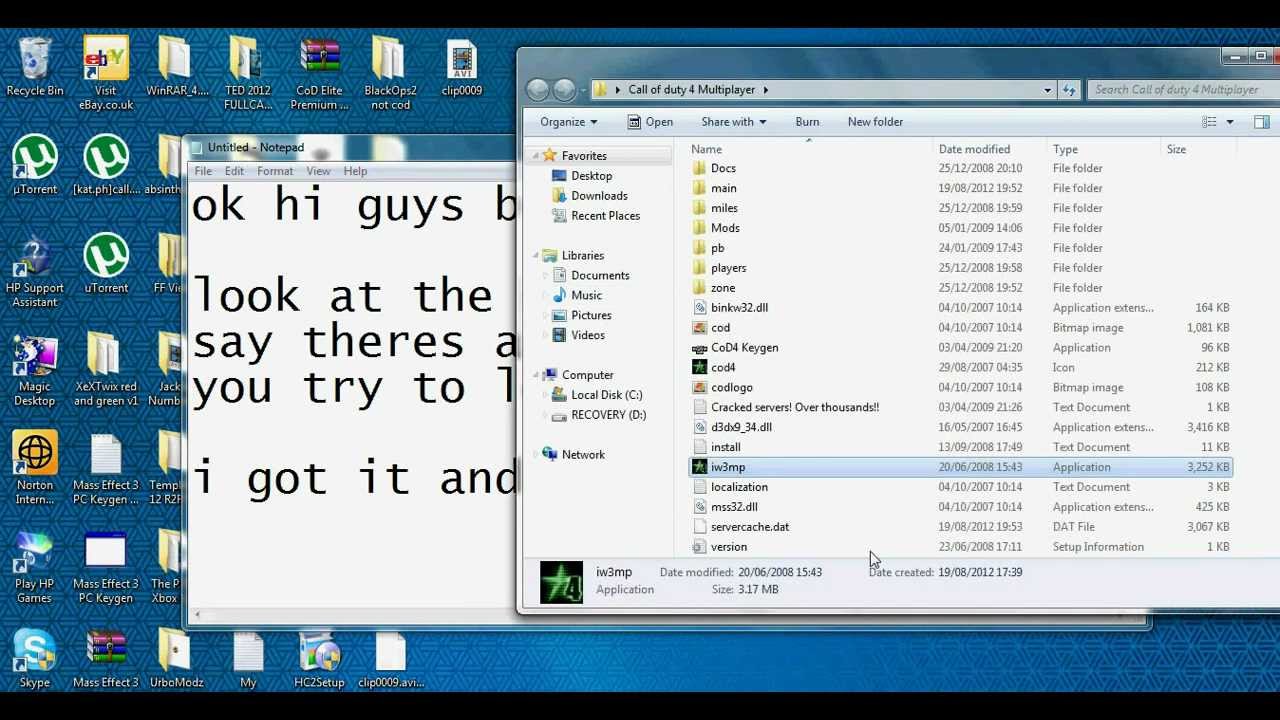Select Desktop in Favorites

[x=591, y=176]
